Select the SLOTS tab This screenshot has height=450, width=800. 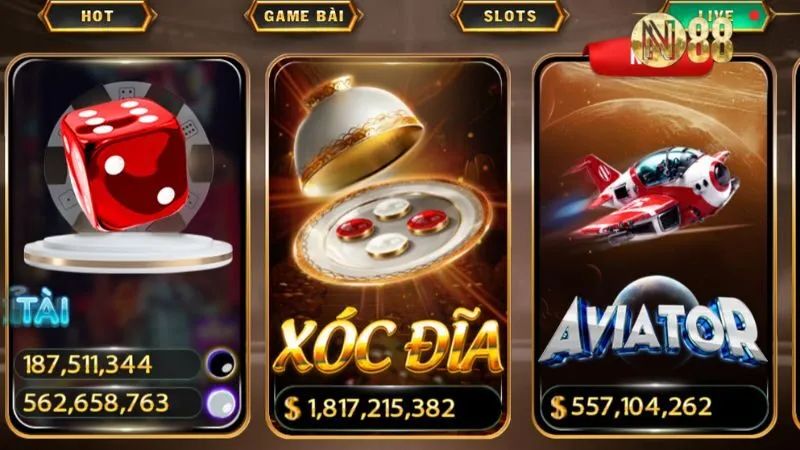tap(510, 16)
